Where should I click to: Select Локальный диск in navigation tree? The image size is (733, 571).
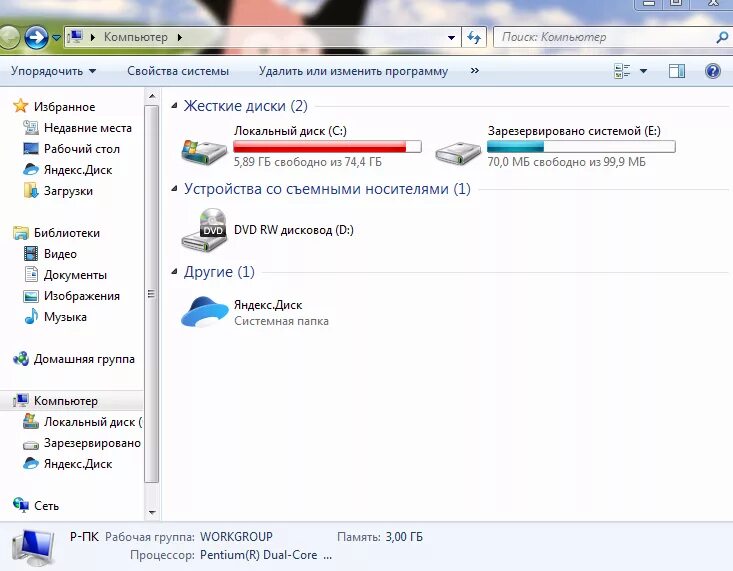click(93, 422)
